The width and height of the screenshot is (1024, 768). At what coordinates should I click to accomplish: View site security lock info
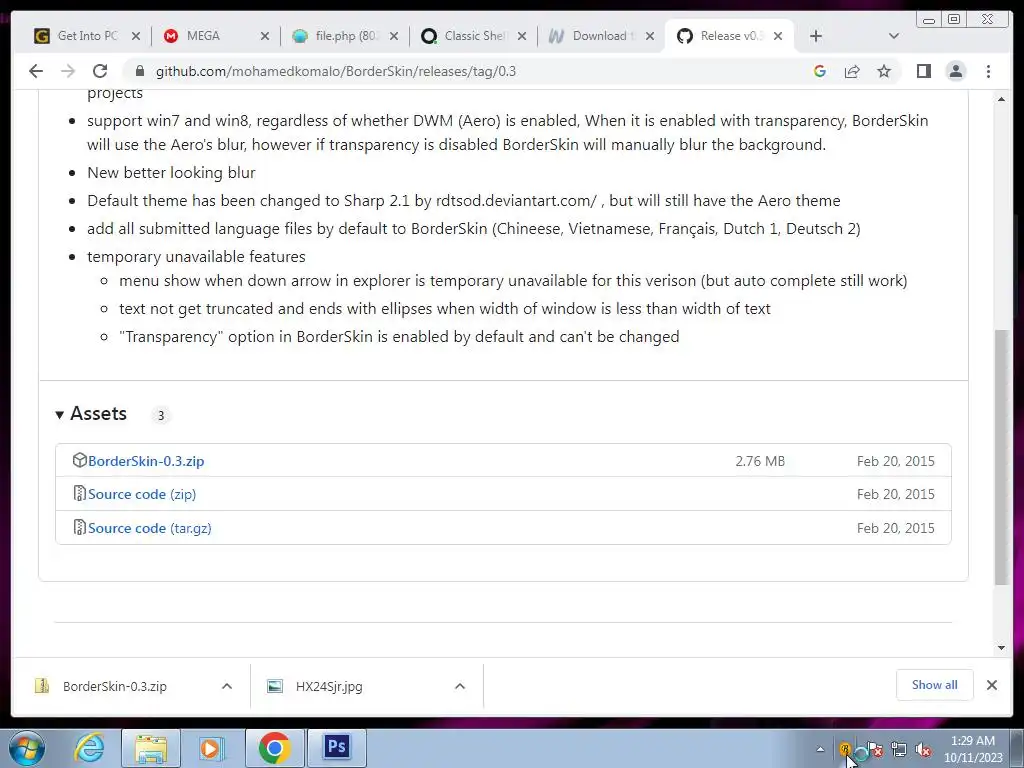[x=139, y=71]
